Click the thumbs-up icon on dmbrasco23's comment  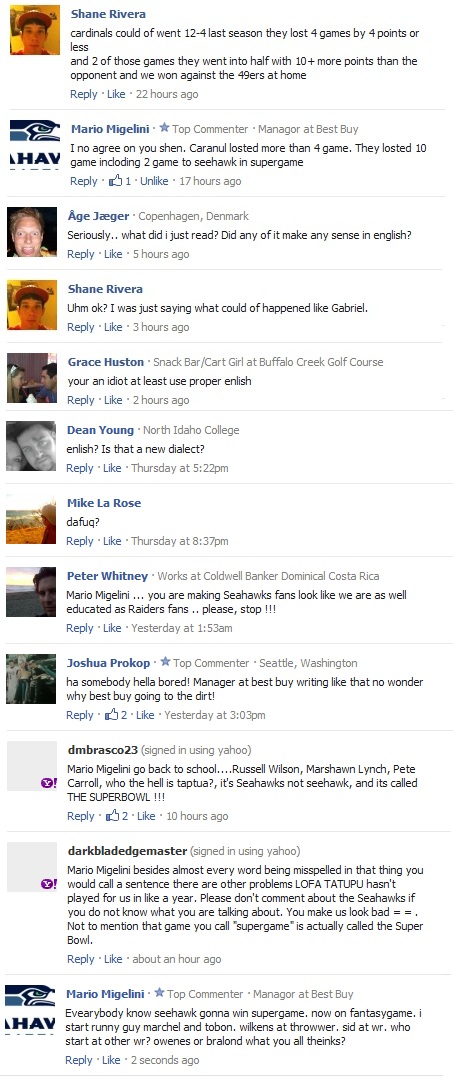113,816
